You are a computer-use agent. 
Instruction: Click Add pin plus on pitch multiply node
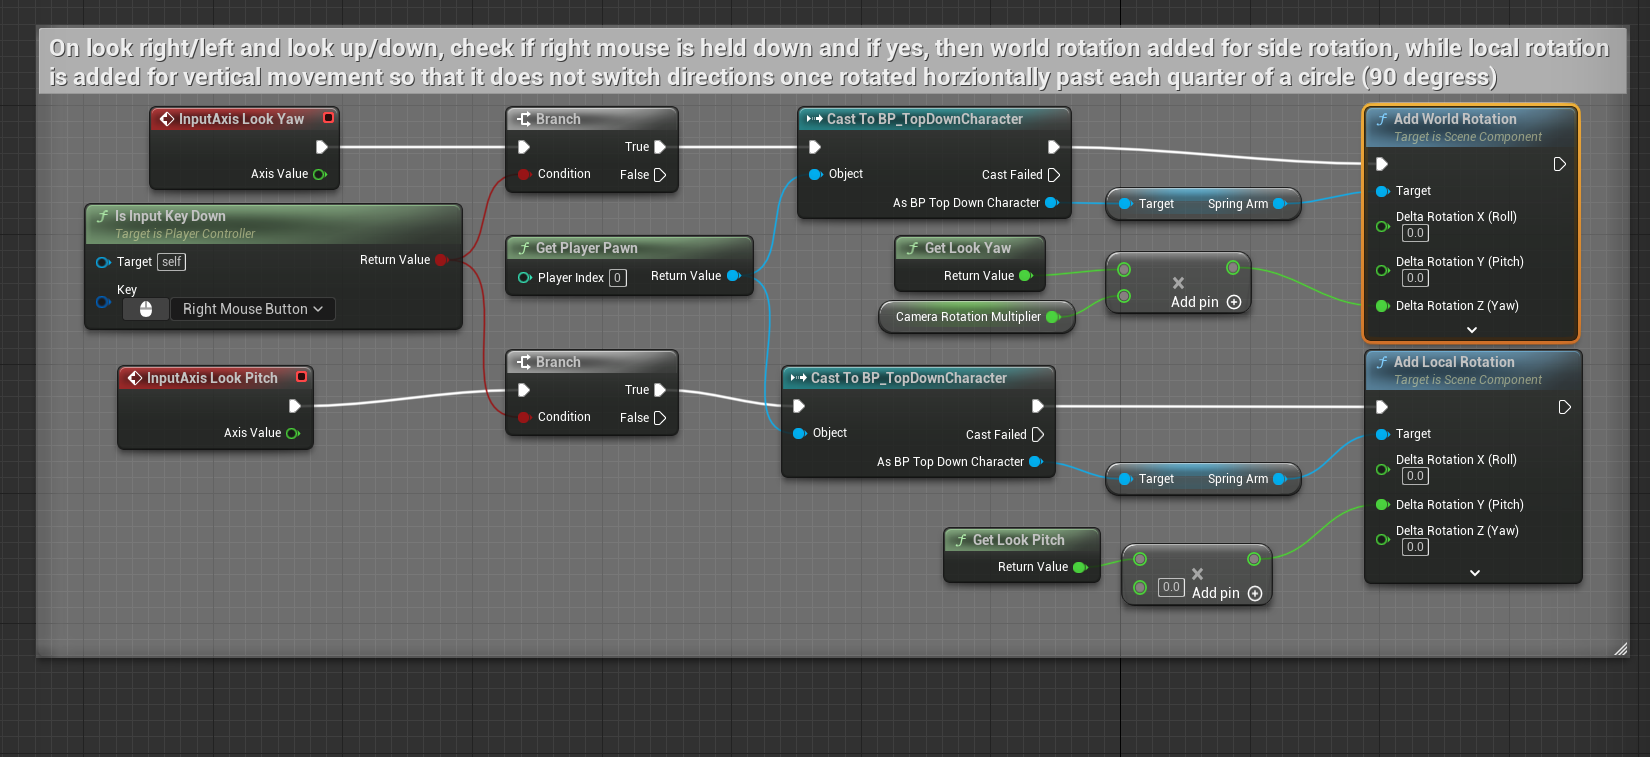click(x=1255, y=593)
